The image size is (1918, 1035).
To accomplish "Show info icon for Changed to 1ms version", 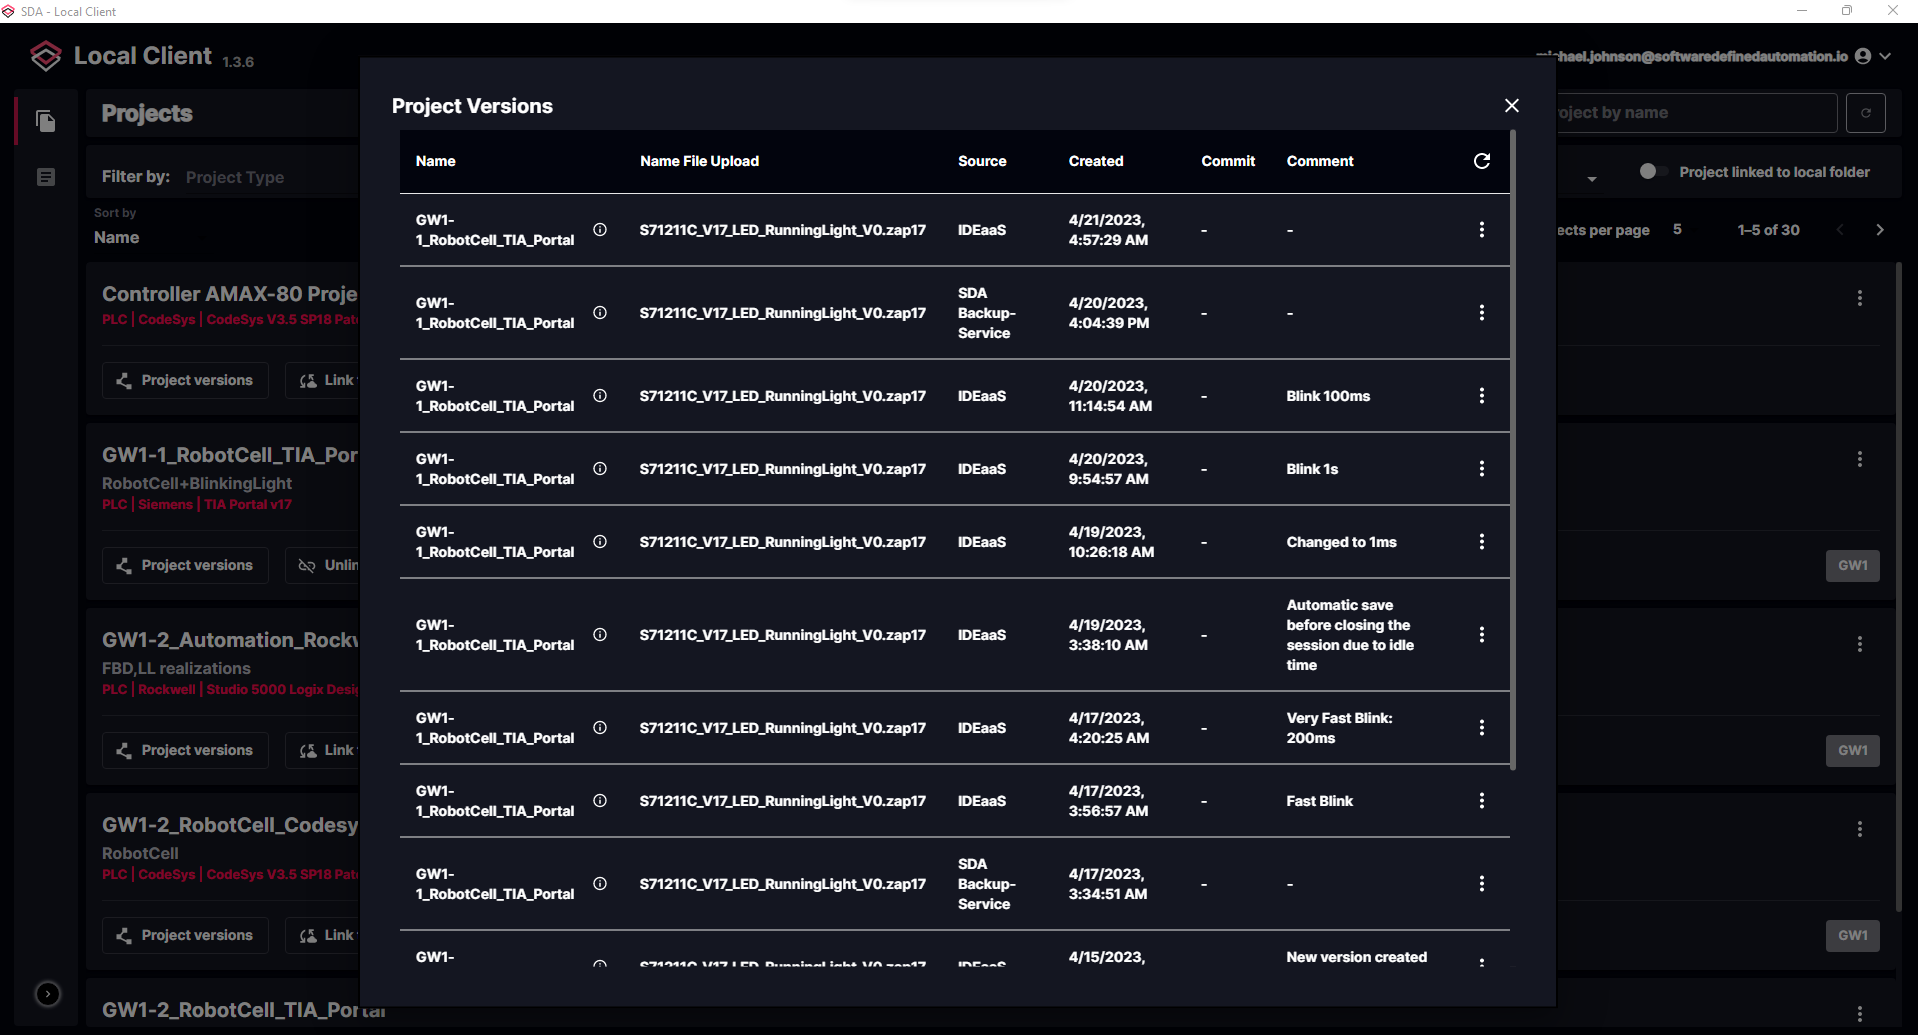I will click(x=600, y=541).
